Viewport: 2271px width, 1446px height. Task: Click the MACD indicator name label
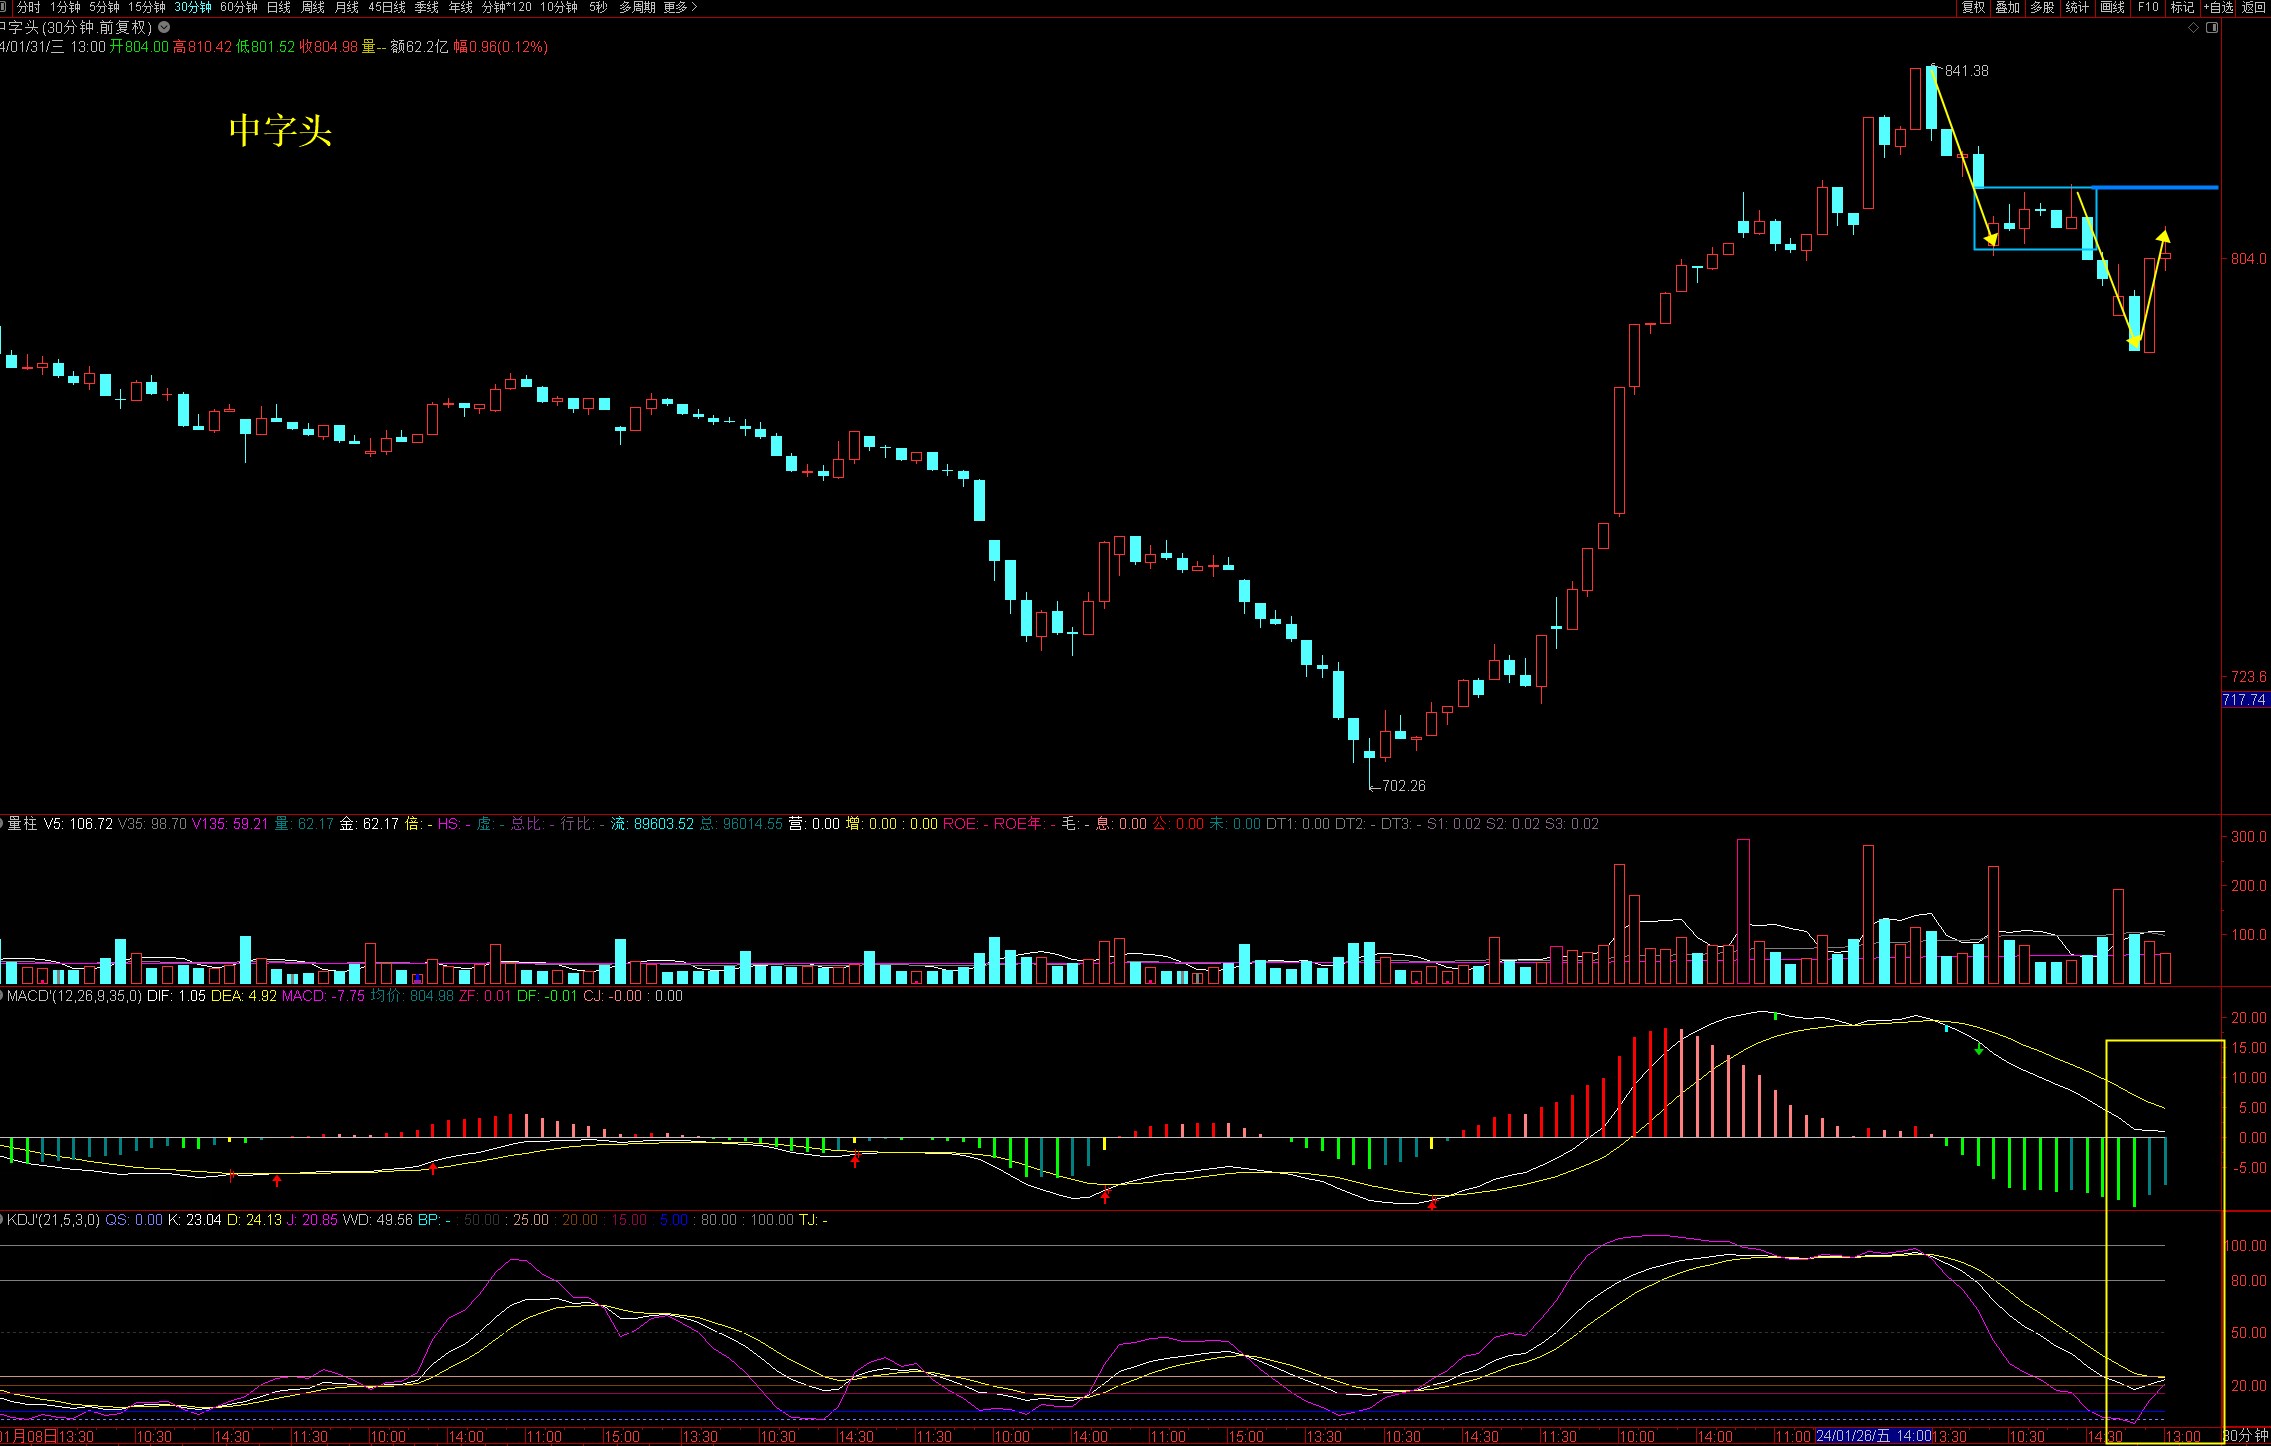pyautogui.click(x=74, y=996)
